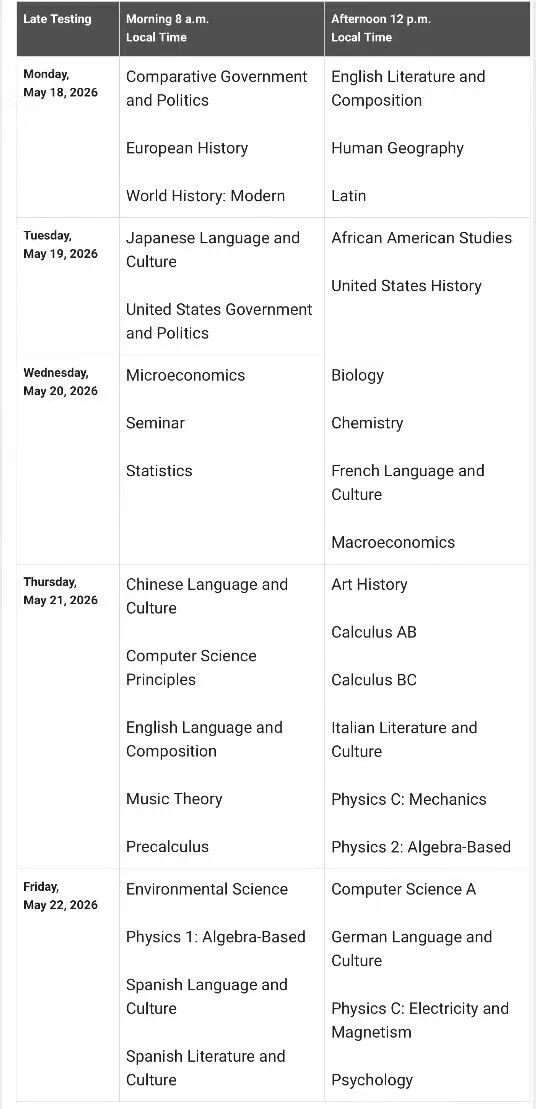Open United States History entry
536x1109 pixels.
click(407, 286)
